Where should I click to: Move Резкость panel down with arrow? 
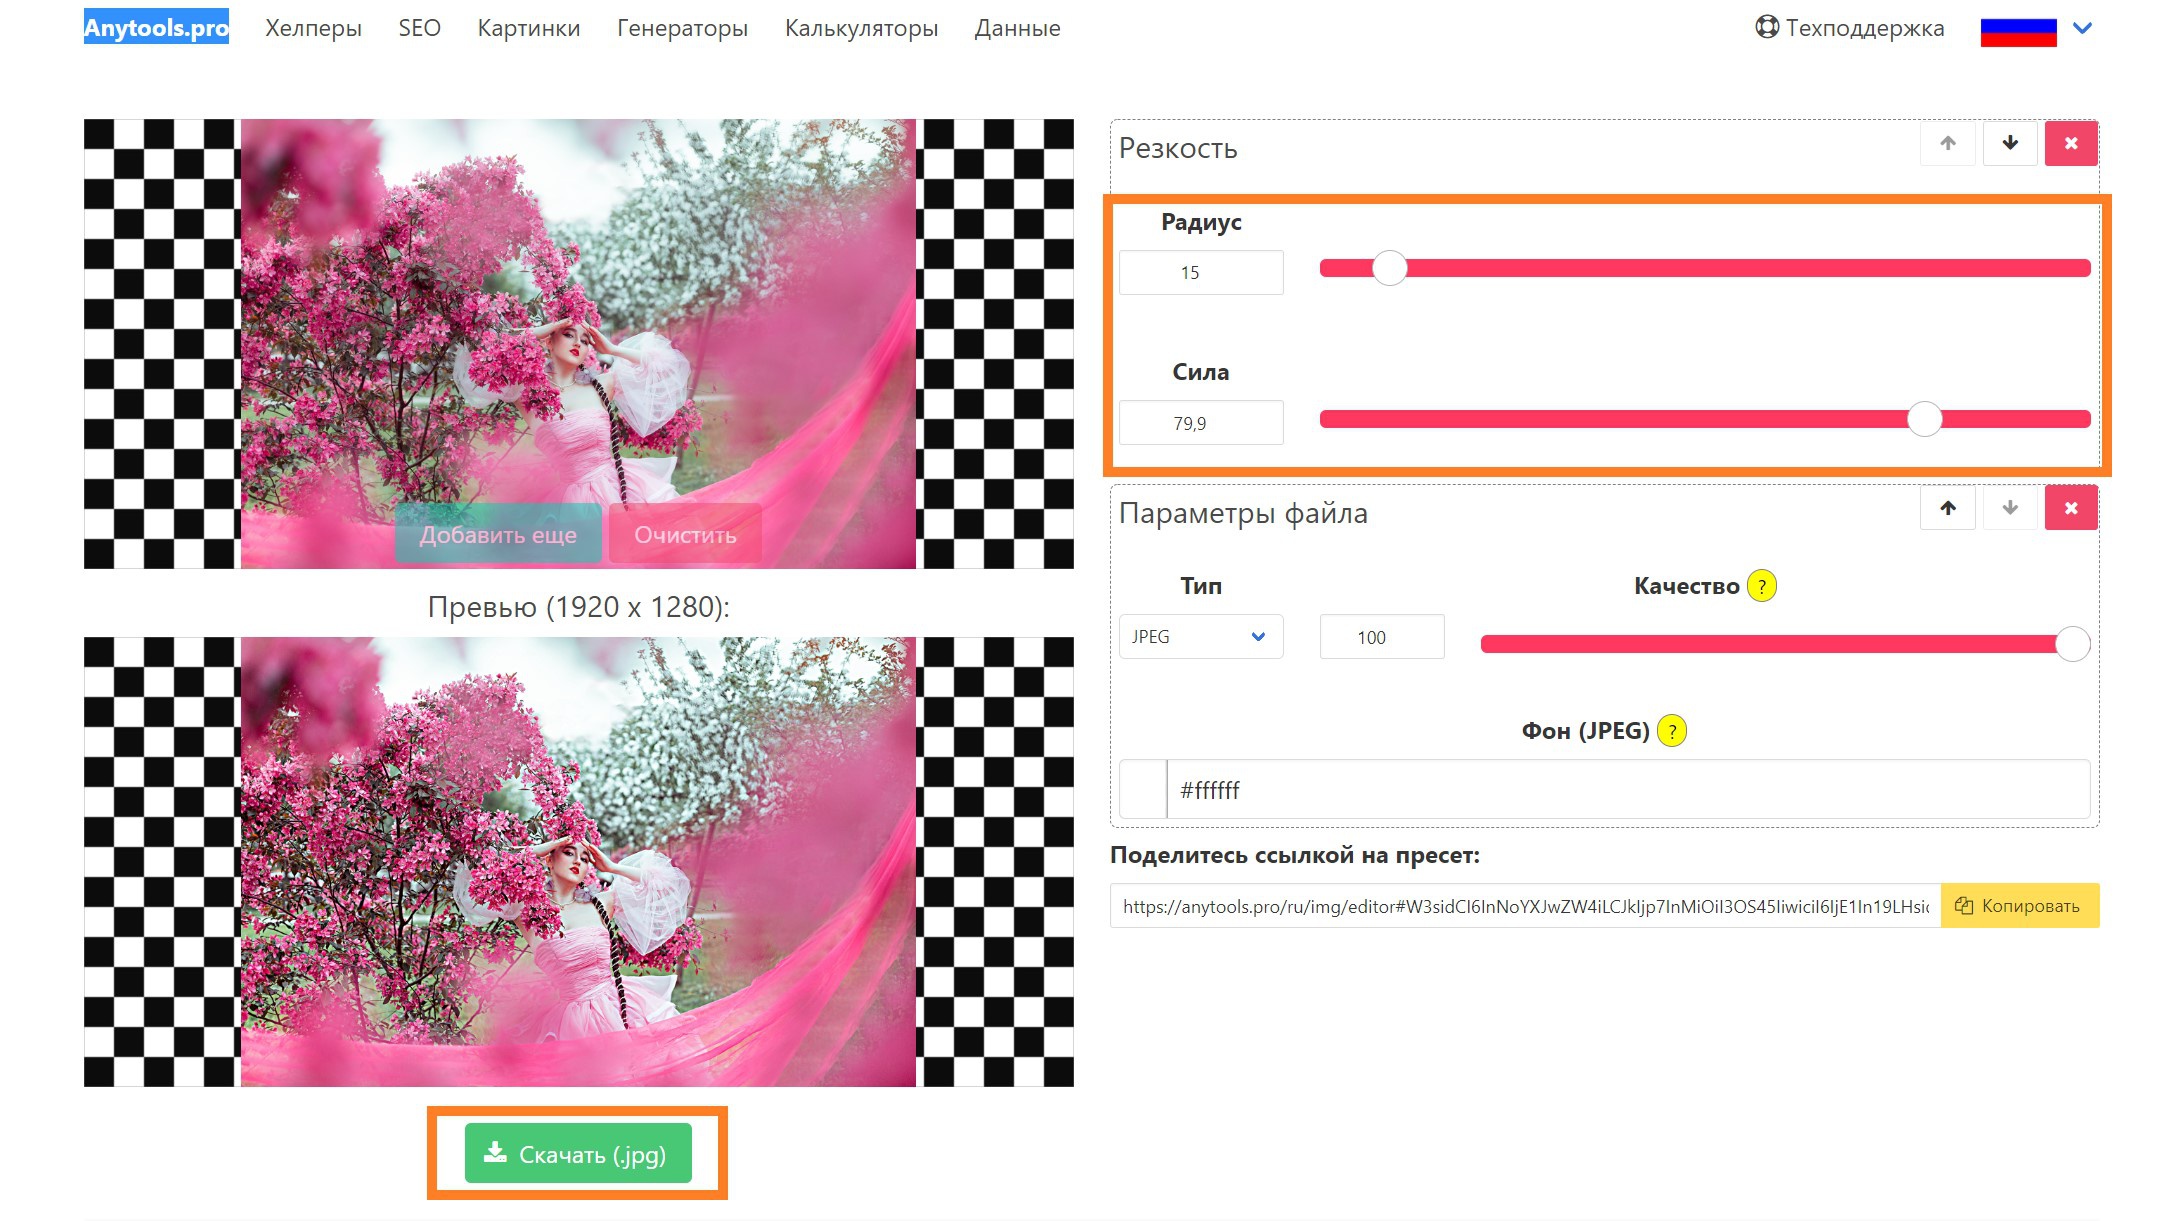click(x=2009, y=143)
